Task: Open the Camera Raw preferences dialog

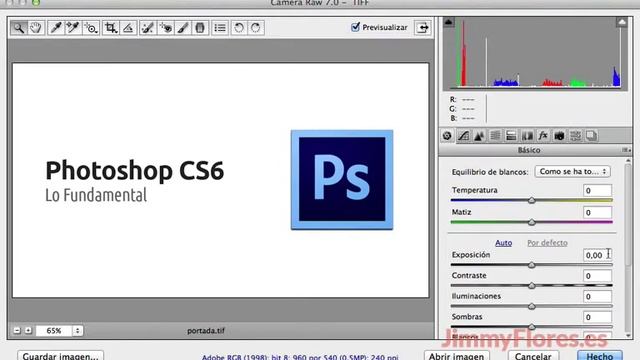Action: click(x=220, y=28)
